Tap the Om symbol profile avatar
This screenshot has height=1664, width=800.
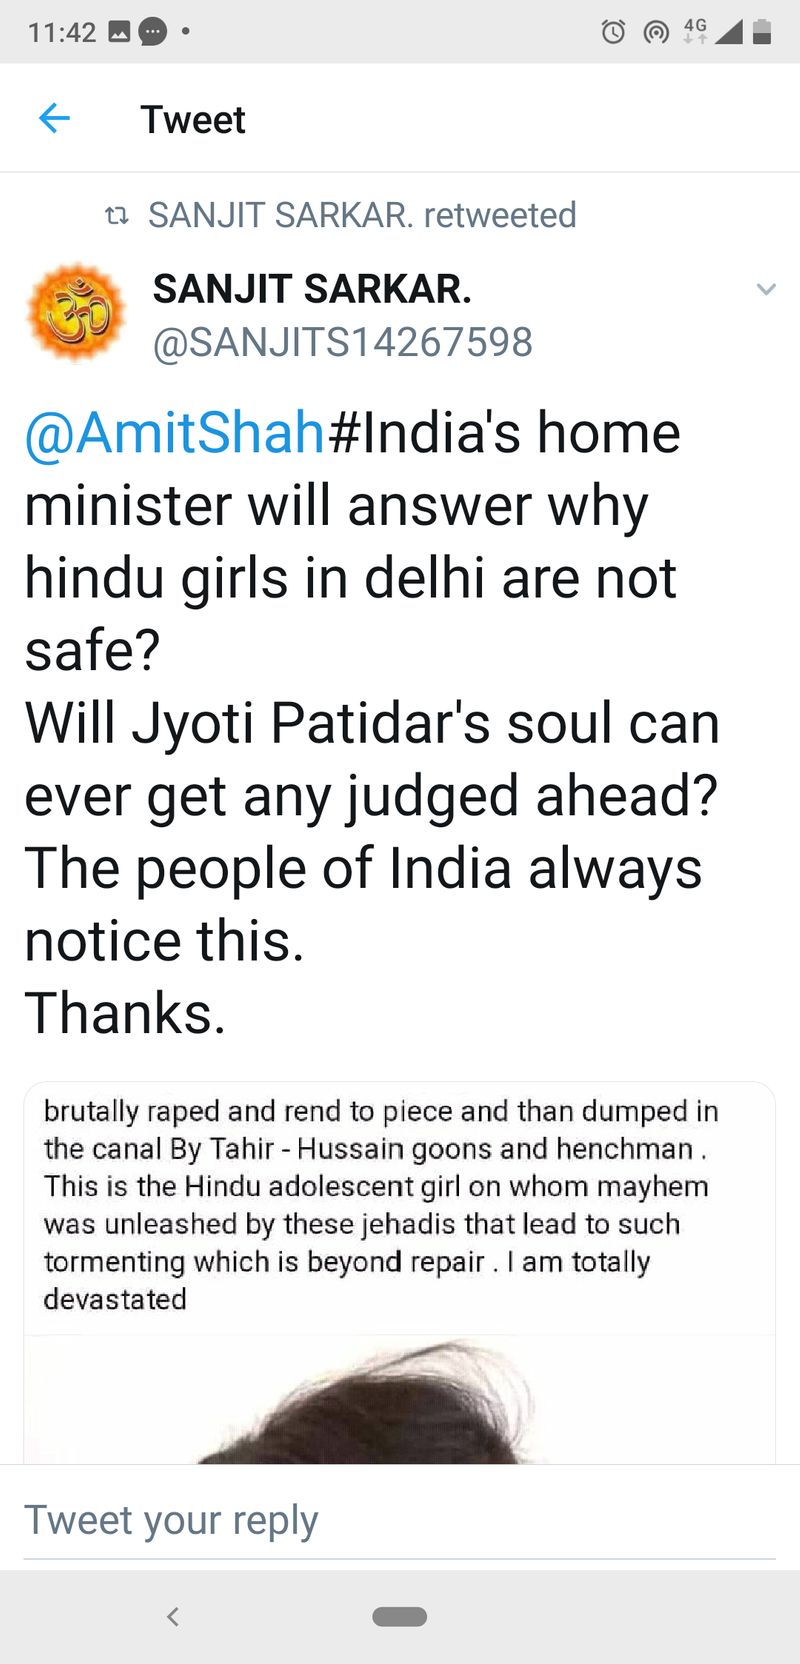point(76,313)
